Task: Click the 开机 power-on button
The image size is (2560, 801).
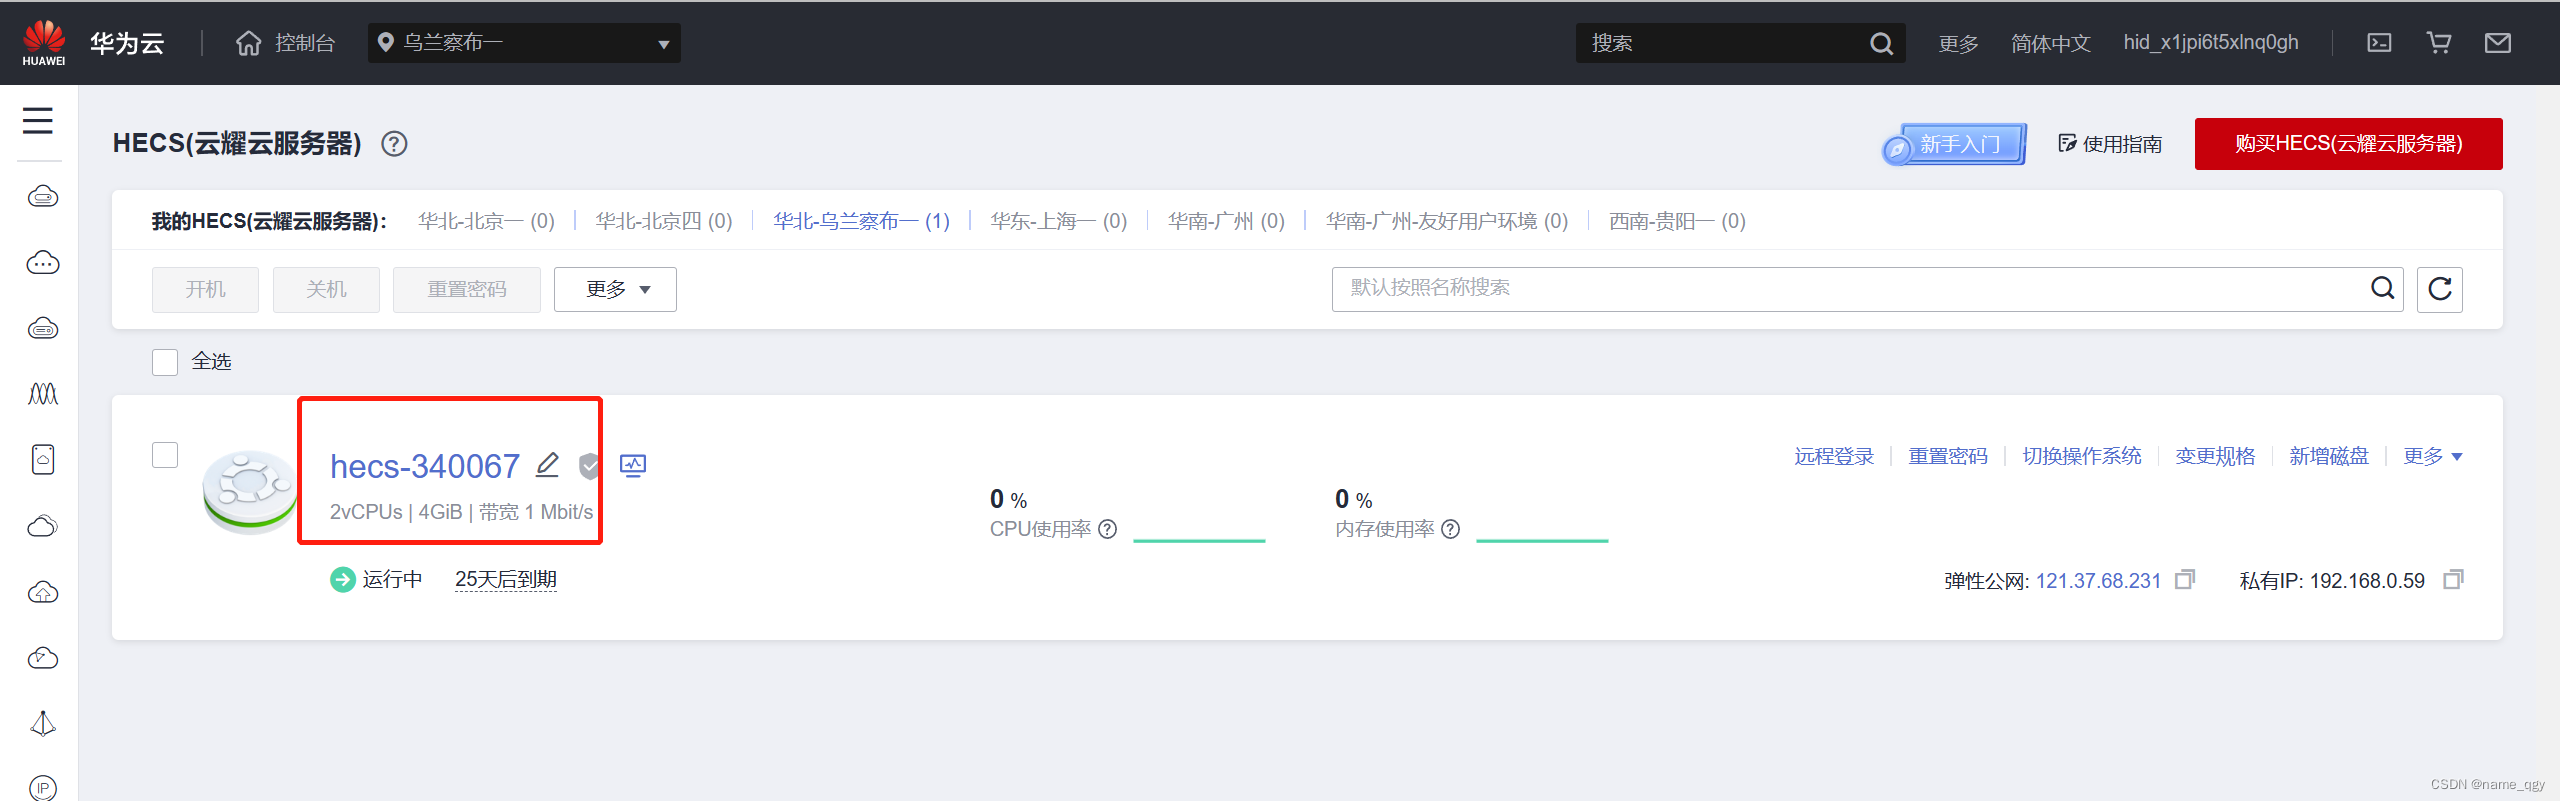Action: point(205,289)
